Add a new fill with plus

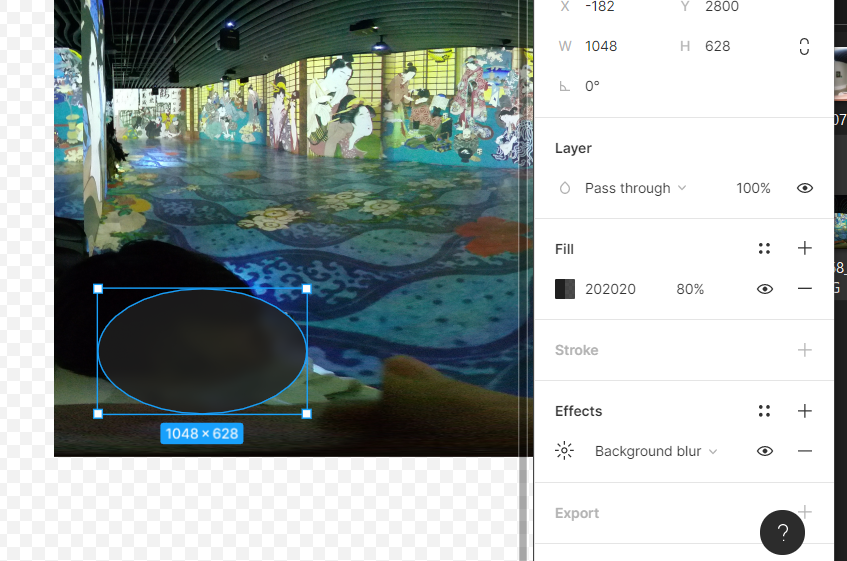point(804,248)
